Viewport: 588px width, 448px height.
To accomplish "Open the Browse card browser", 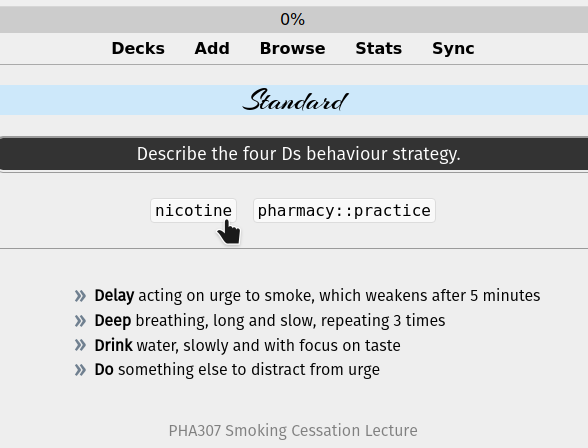I will pyautogui.click(x=292, y=48).
